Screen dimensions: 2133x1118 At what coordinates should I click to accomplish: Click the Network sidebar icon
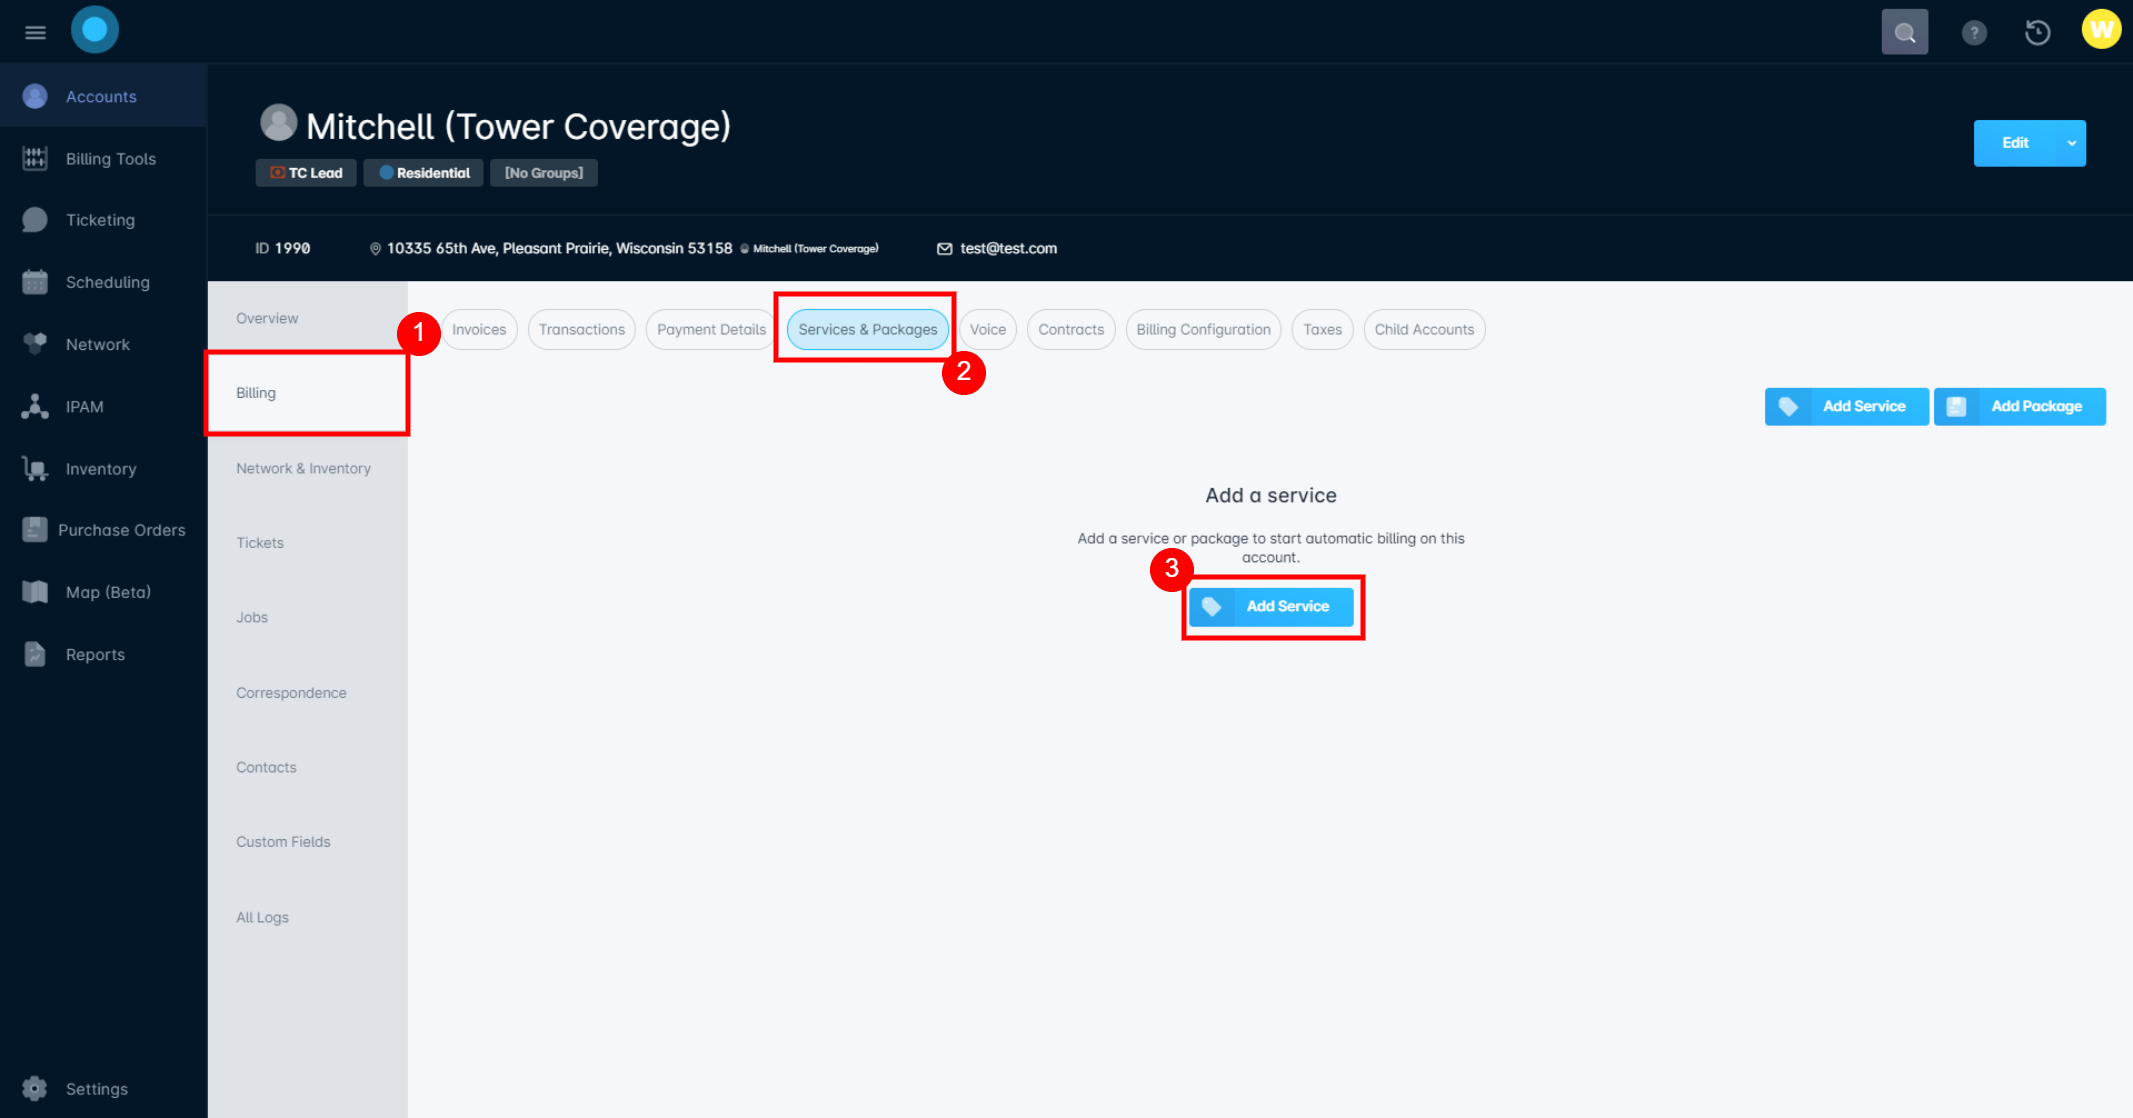click(x=35, y=344)
